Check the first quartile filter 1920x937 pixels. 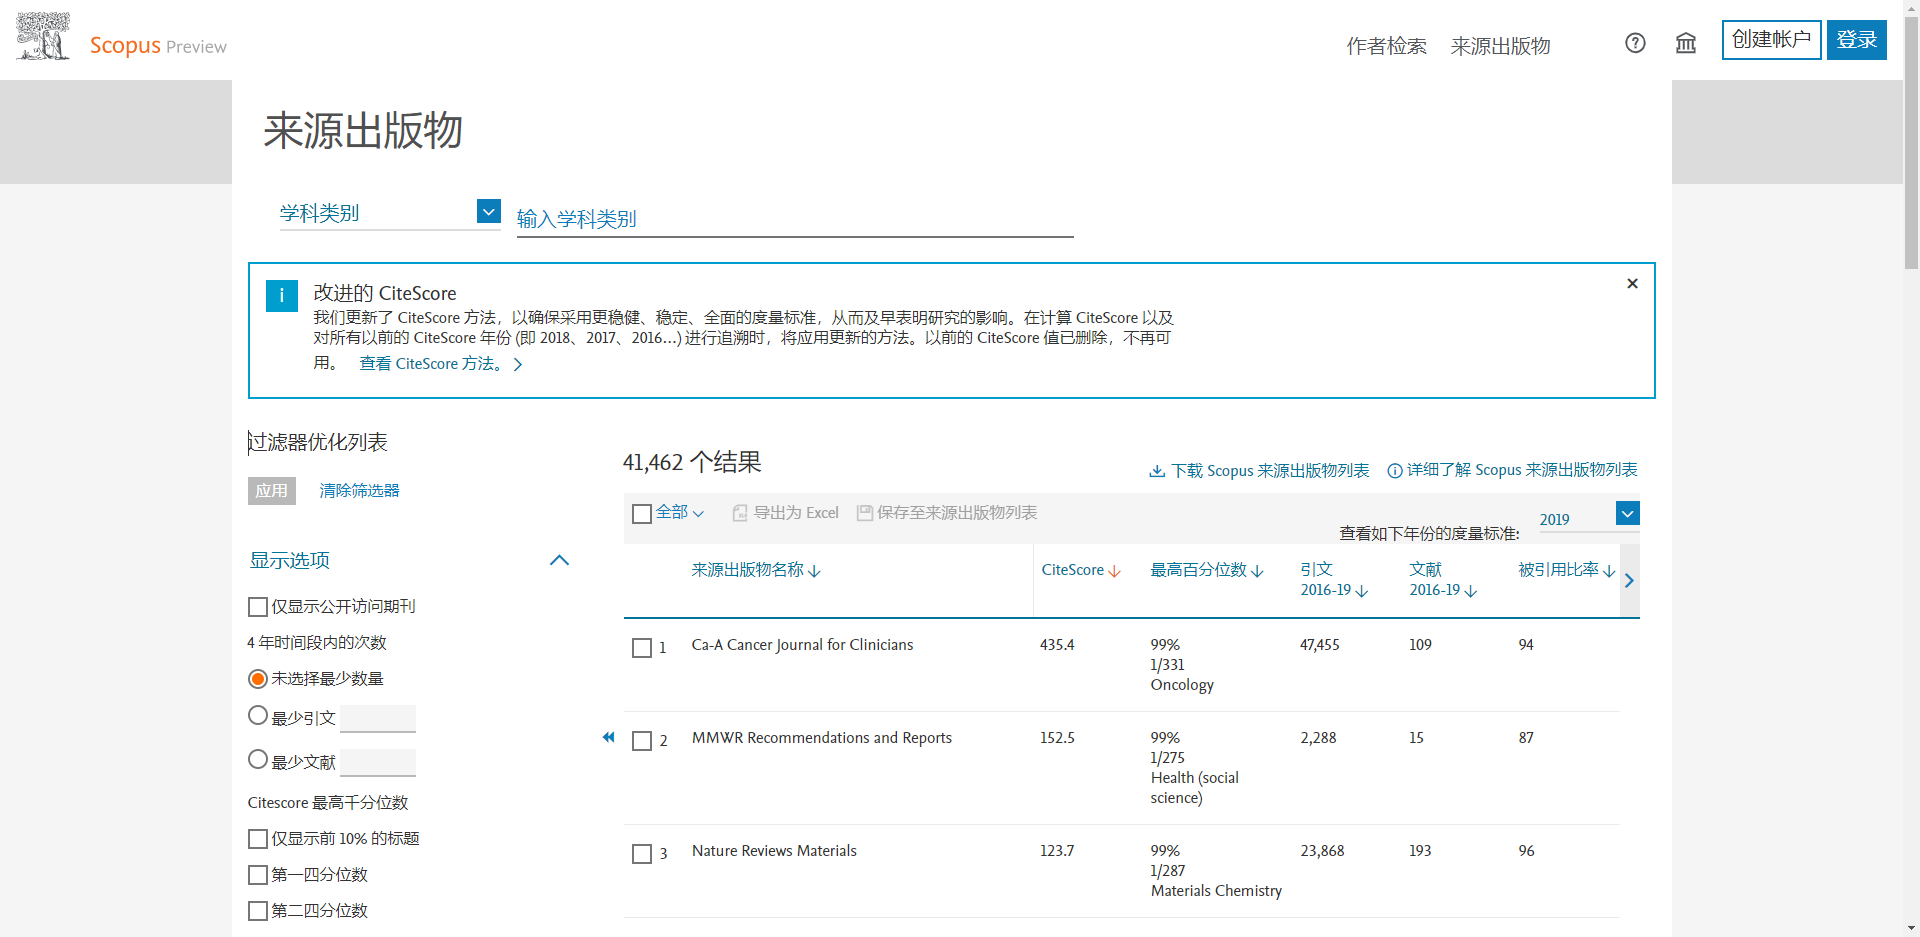[x=258, y=875]
